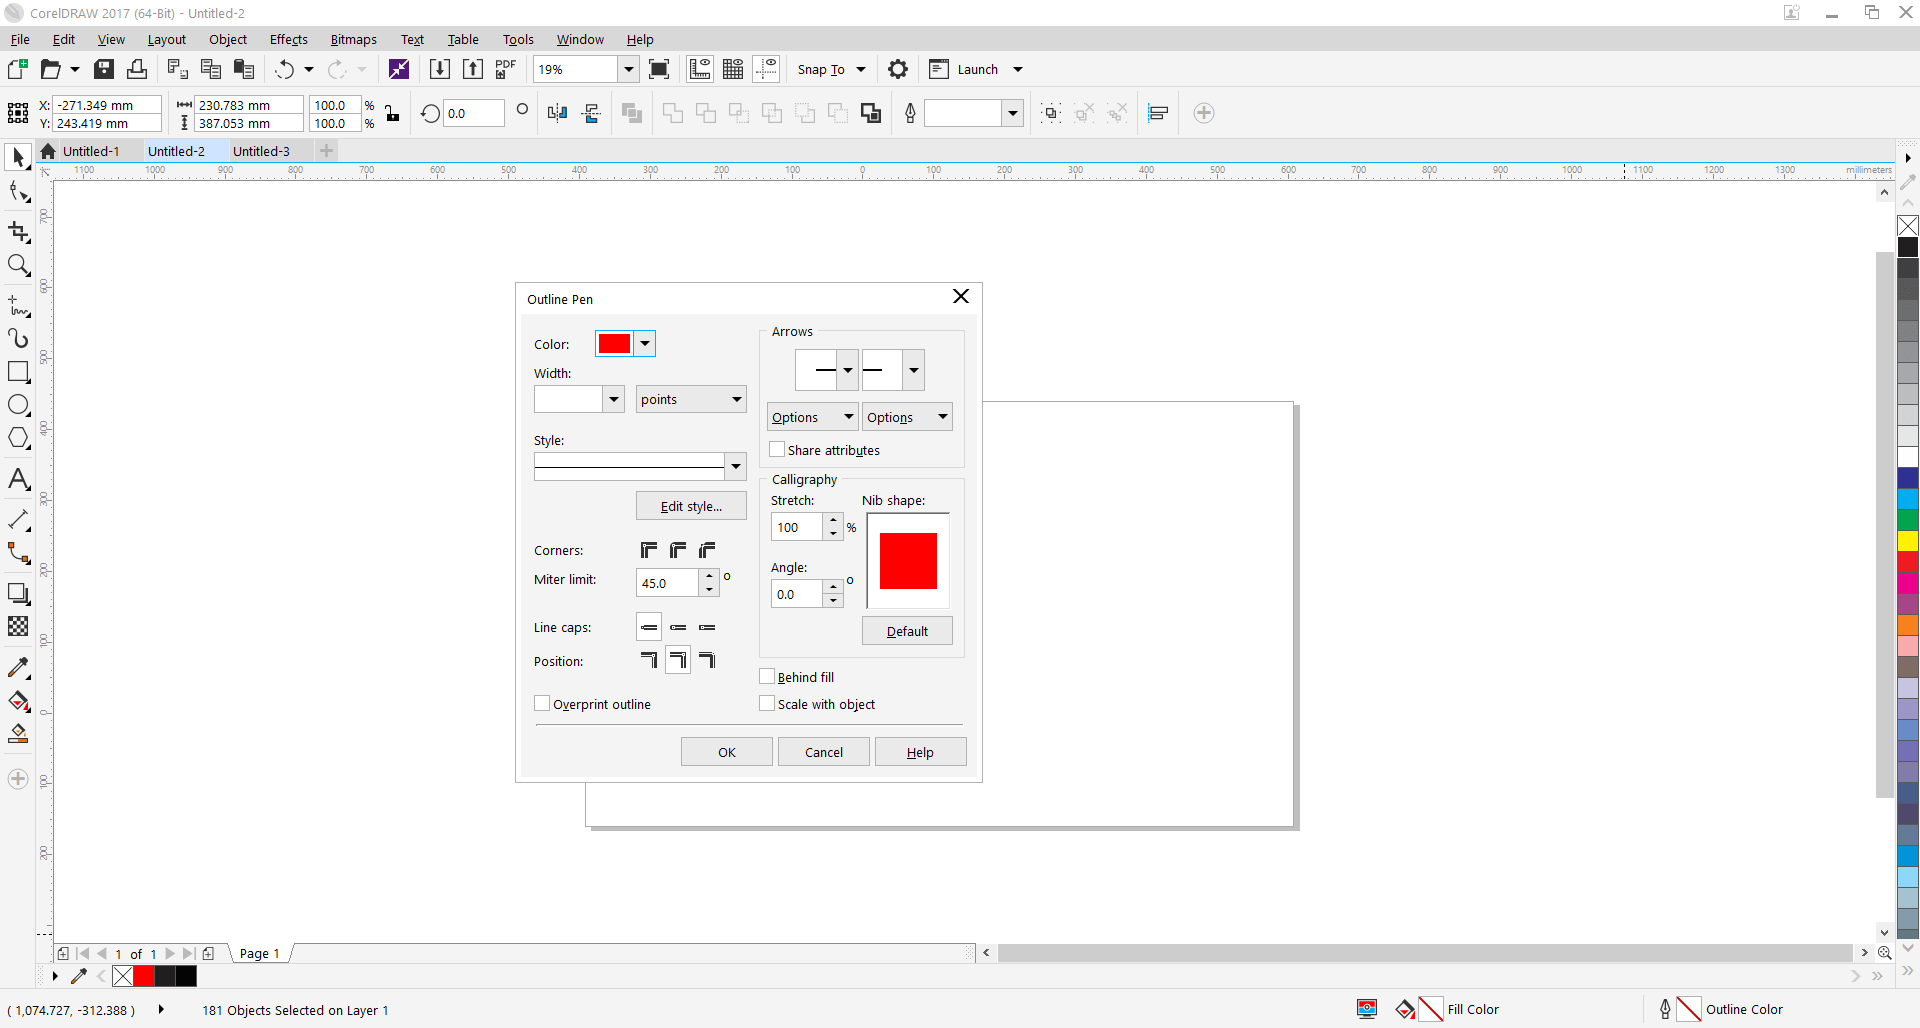Select the bevel corners option
The width and height of the screenshot is (1920, 1028).
(x=707, y=550)
